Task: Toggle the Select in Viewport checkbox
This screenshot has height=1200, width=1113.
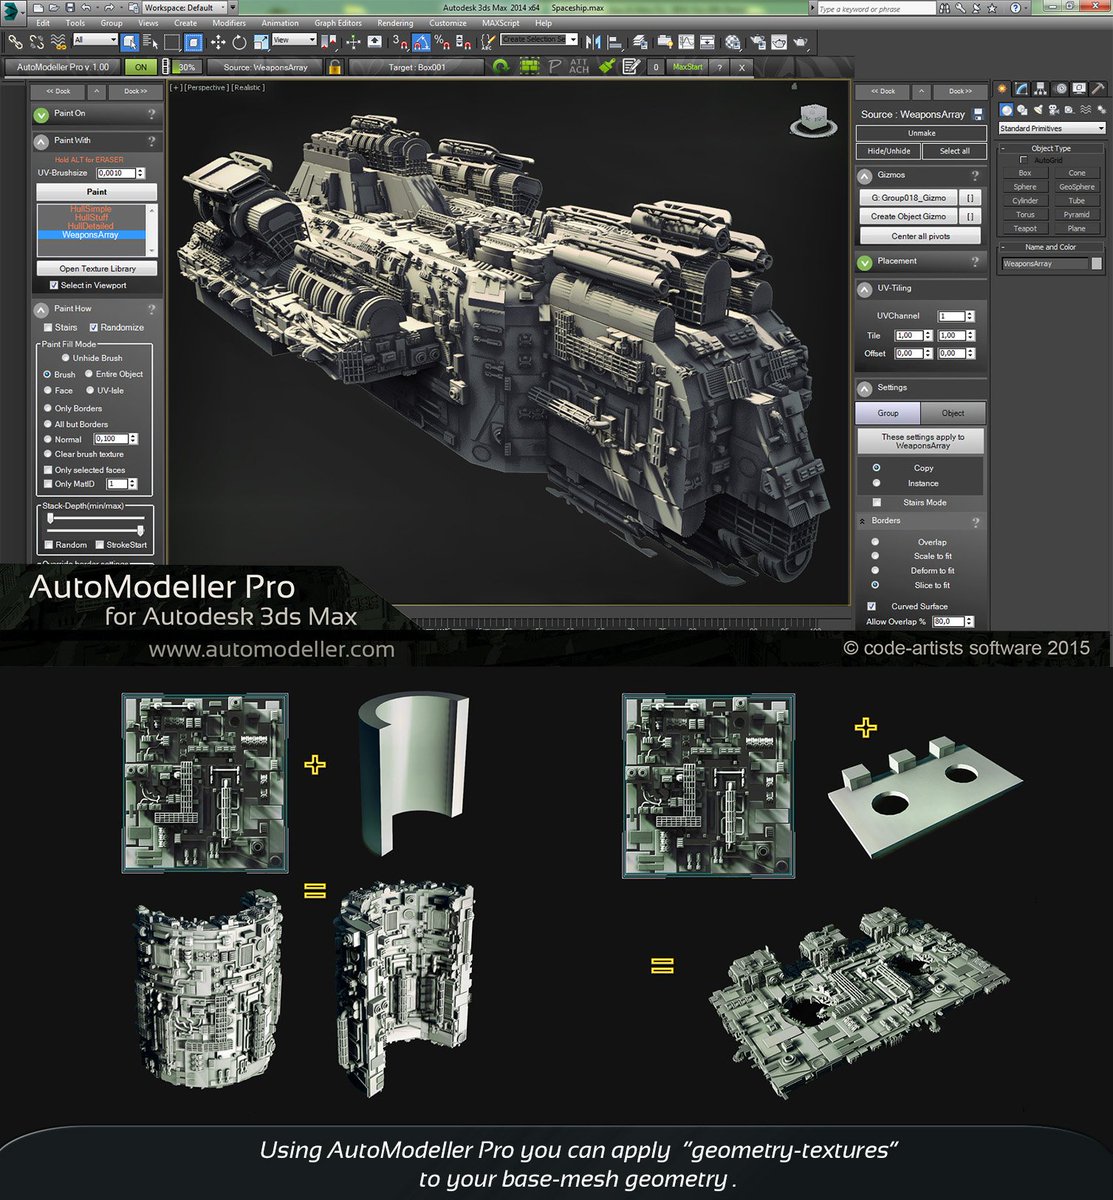Action: (x=54, y=285)
